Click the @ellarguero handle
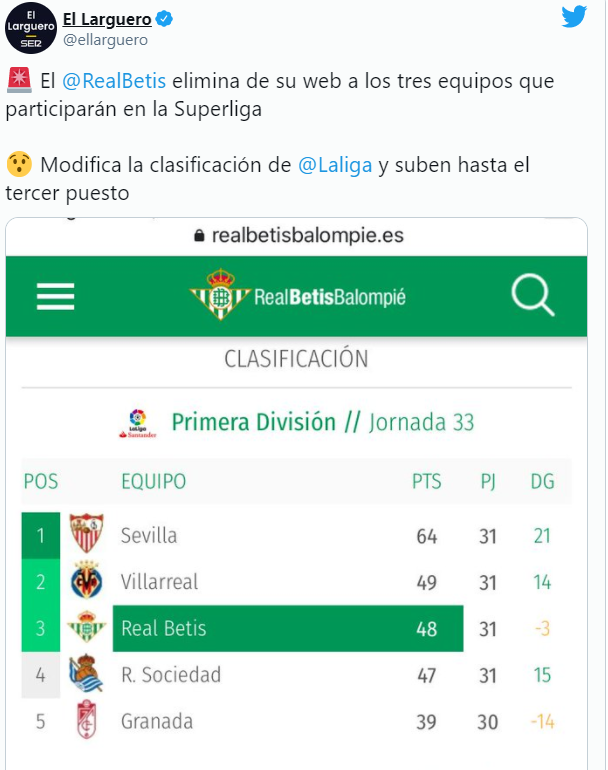 tap(105, 40)
